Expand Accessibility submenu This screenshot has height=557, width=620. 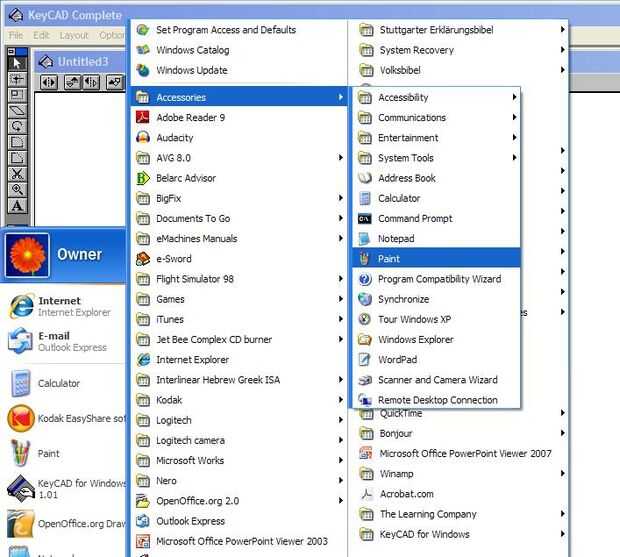tap(436, 97)
